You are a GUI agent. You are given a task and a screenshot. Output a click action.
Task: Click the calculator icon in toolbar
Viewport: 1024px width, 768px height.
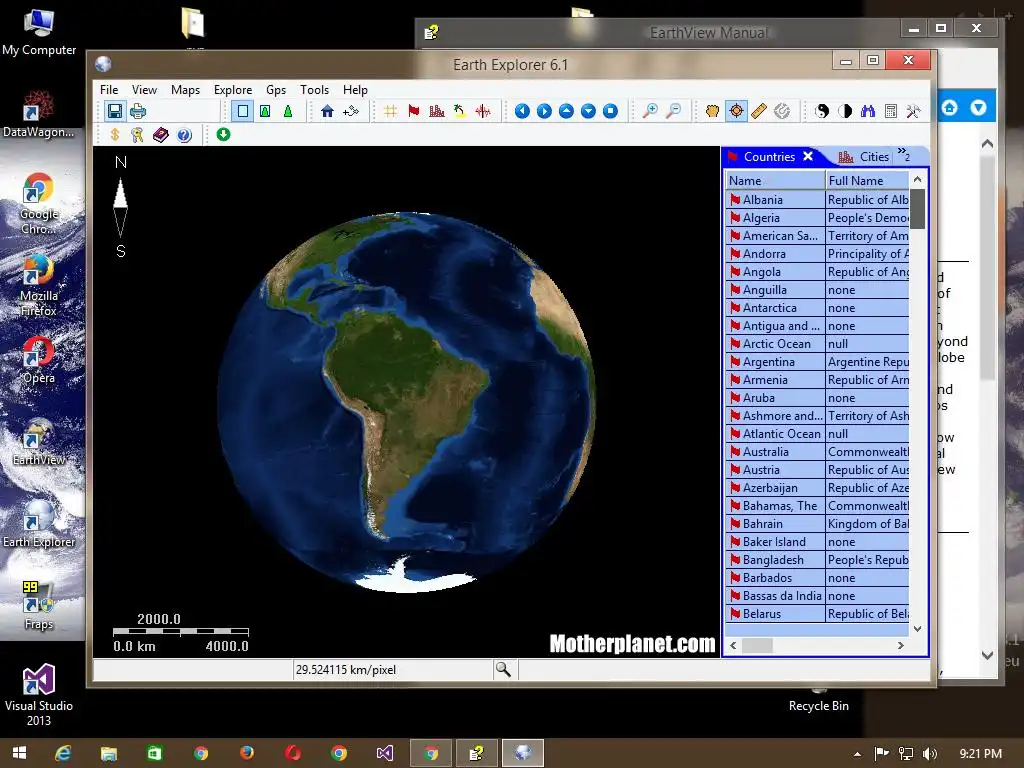pyautogui.click(x=891, y=111)
